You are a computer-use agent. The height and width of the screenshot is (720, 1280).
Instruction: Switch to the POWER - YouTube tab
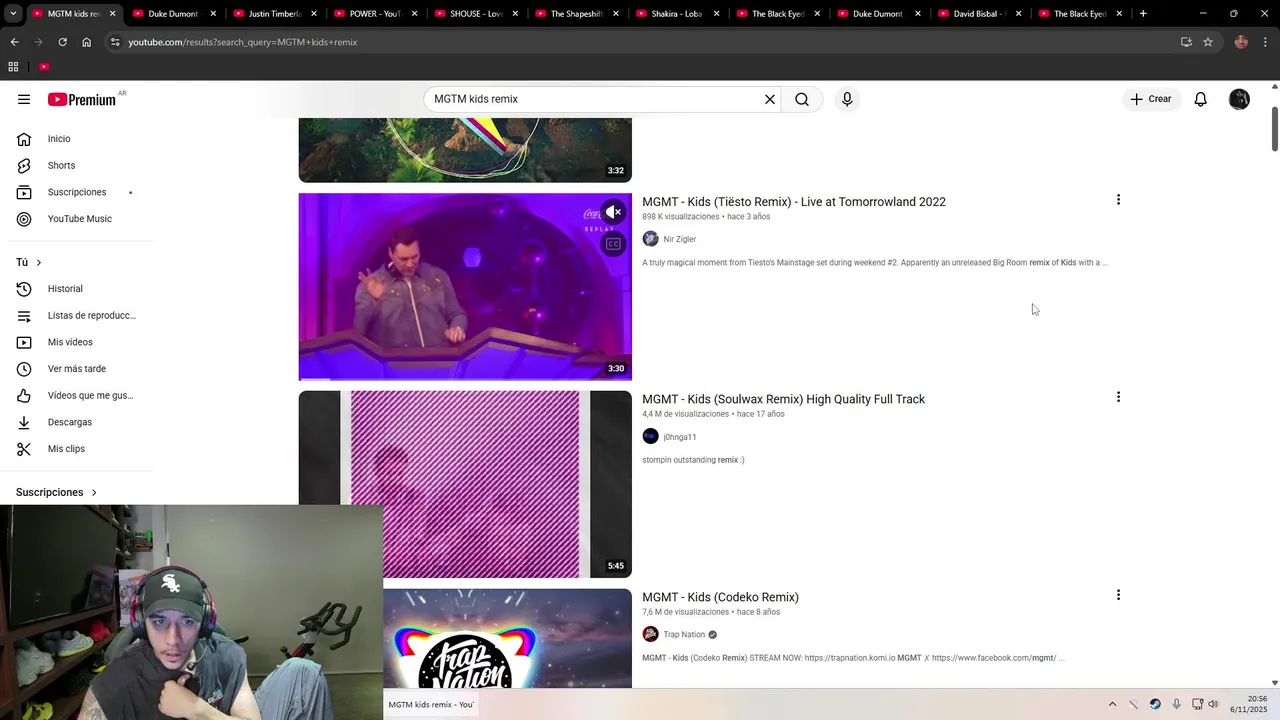coord(374,14)
